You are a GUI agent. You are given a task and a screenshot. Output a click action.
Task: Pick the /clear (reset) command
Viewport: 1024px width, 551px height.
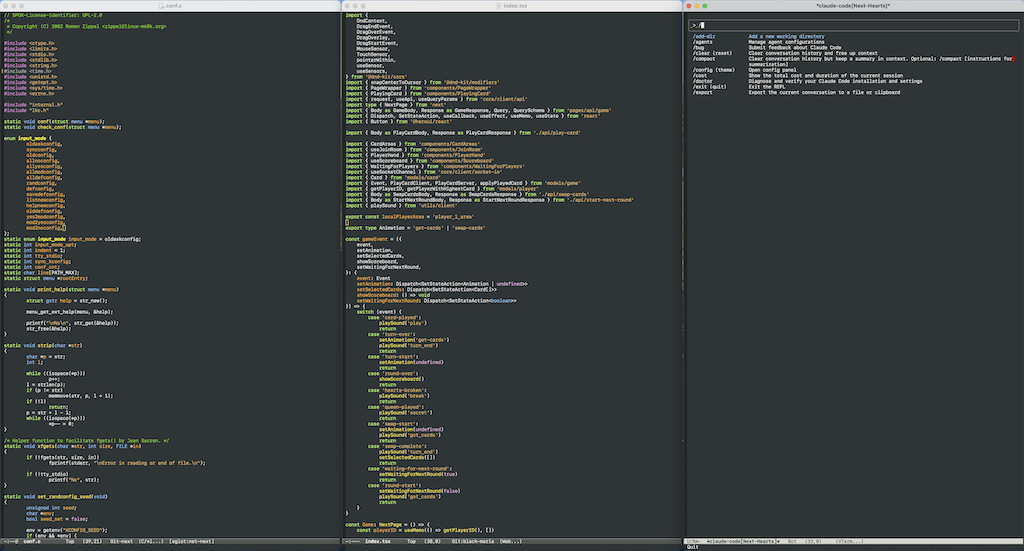pos(712,53)
